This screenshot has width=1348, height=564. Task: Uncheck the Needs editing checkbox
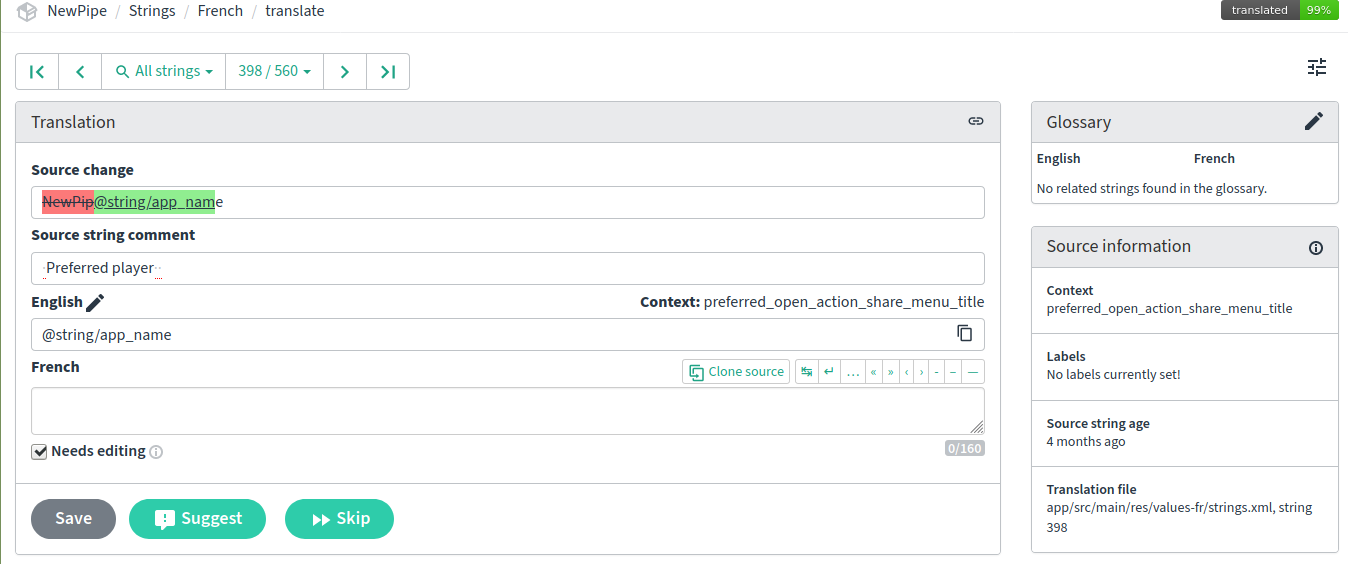39,451
